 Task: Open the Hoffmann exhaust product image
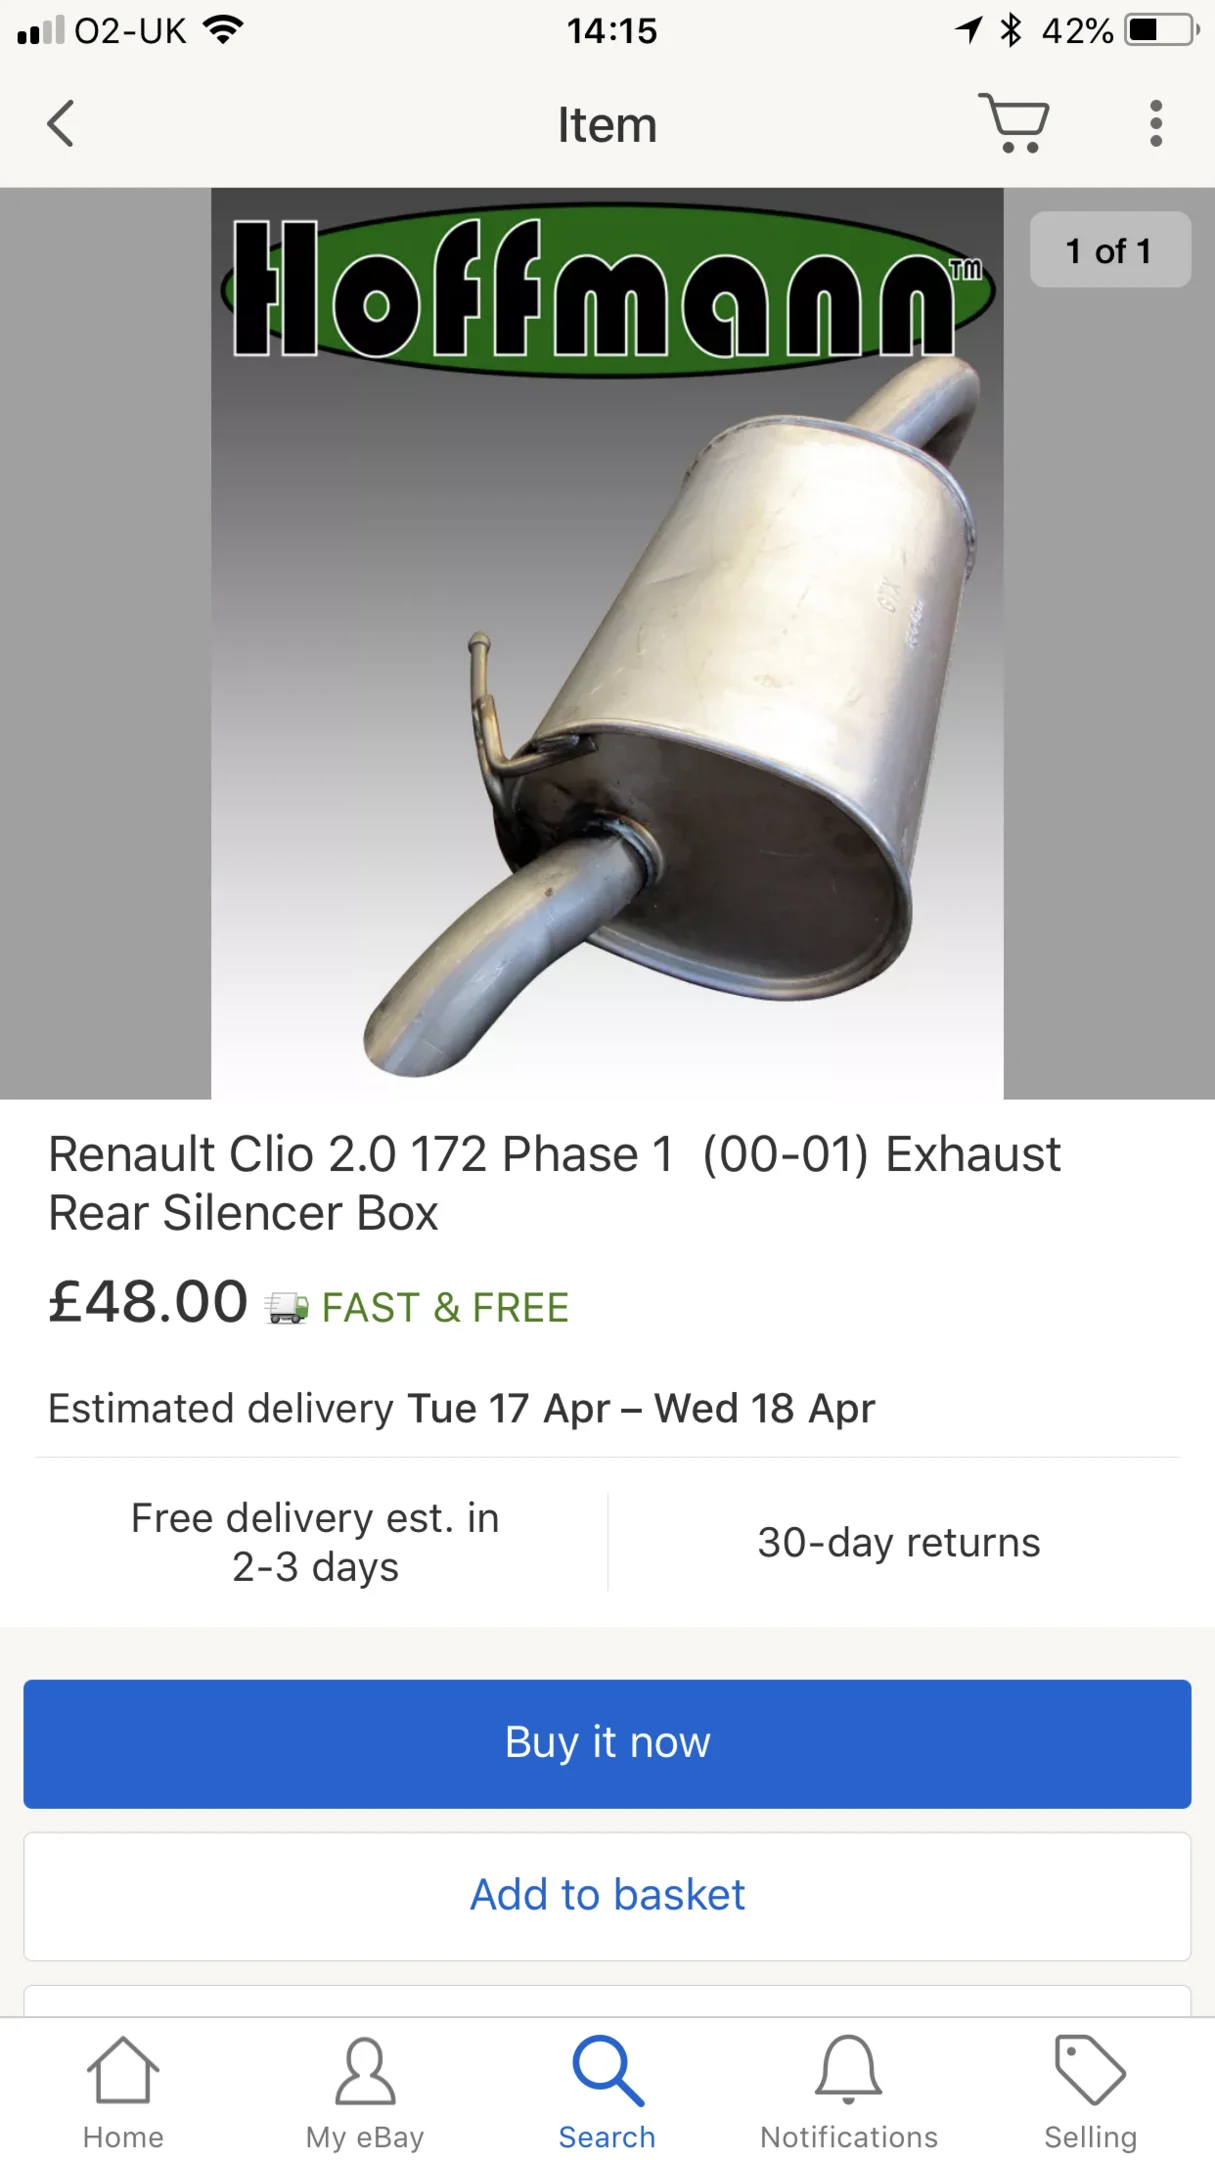pos(607,643)
